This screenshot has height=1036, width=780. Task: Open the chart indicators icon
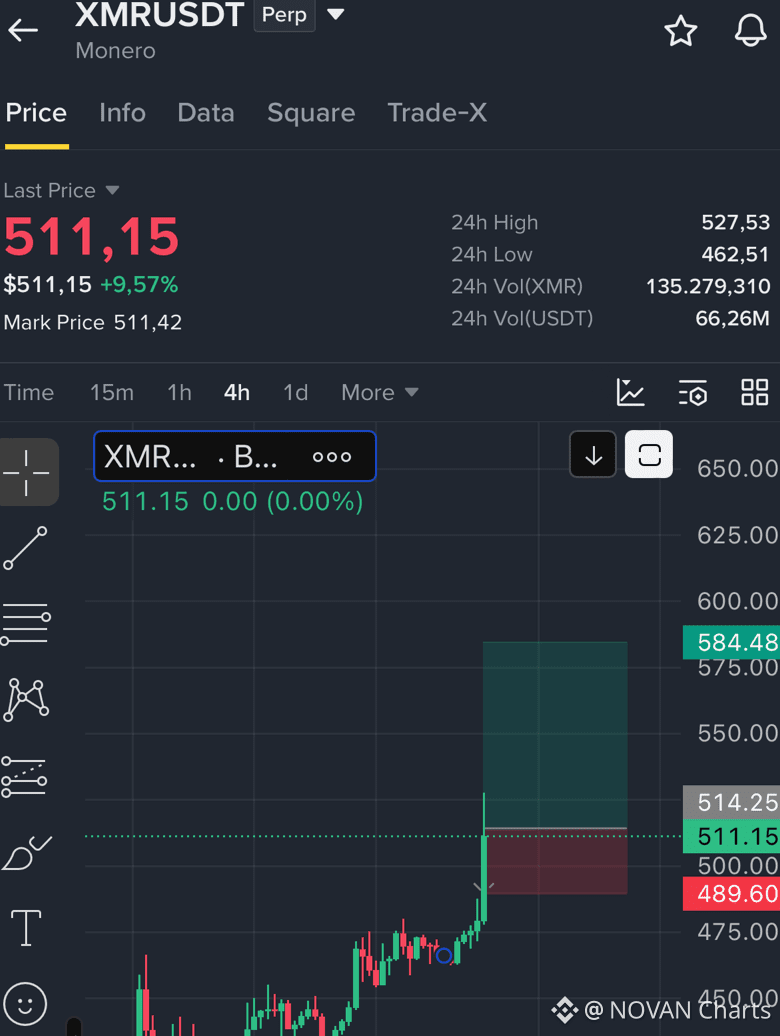[x=630, y=392]
